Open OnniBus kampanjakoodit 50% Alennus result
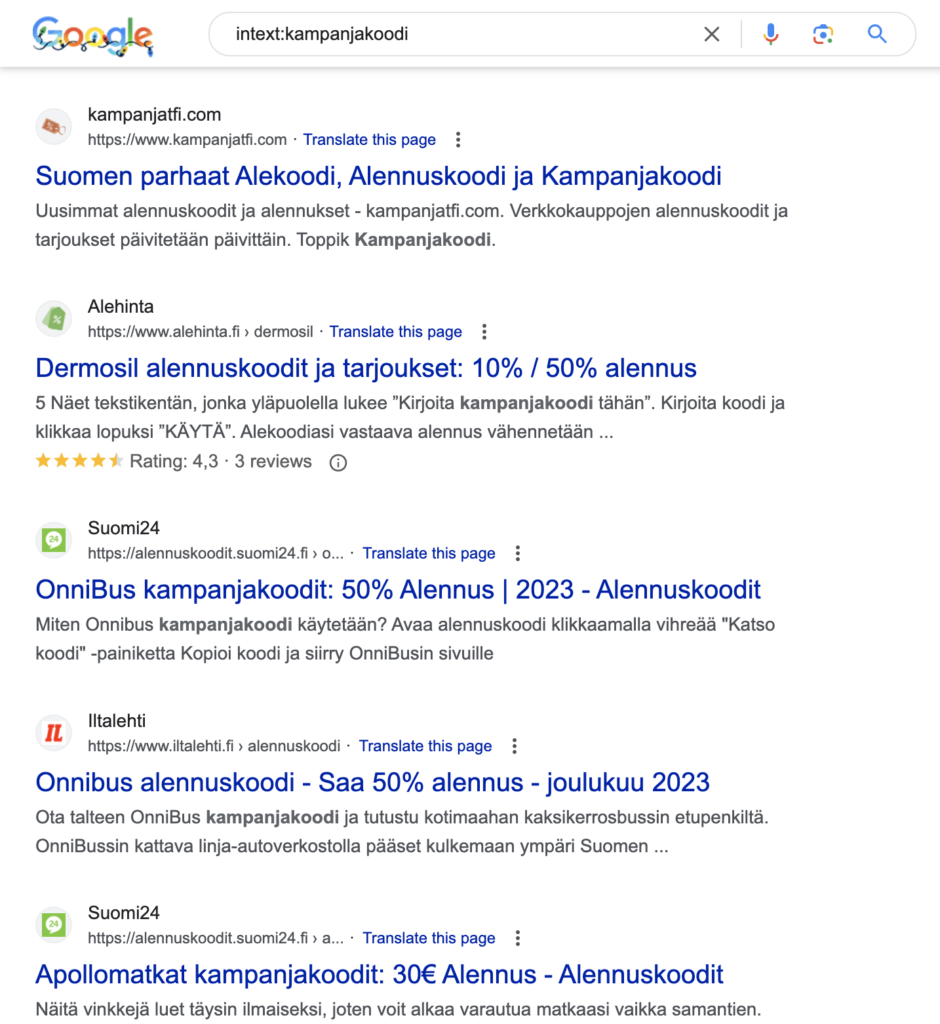This screenshot has width=940, height=1024. coord(398,589)
